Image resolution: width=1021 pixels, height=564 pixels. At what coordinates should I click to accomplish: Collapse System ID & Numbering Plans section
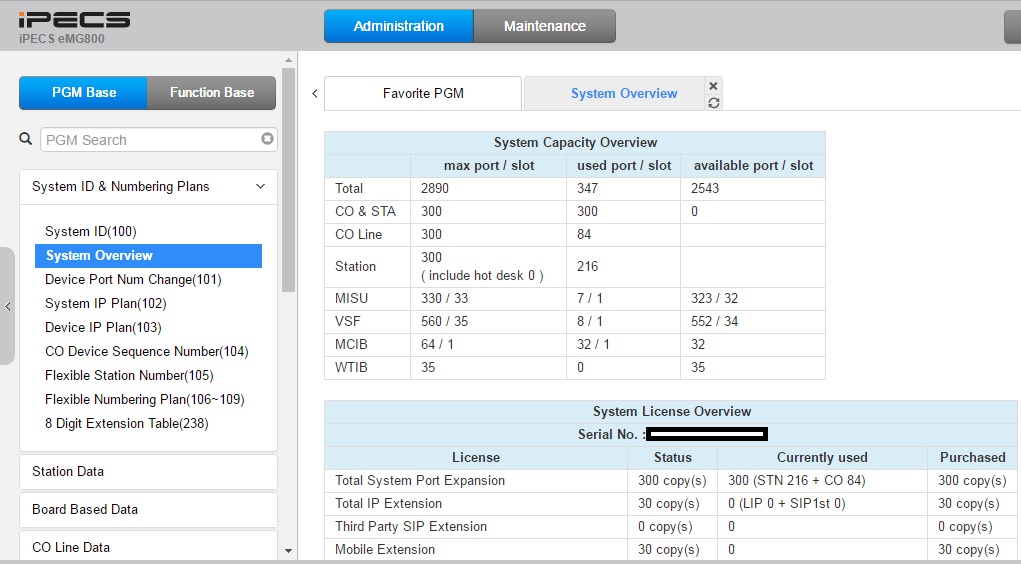coord(260,186)
